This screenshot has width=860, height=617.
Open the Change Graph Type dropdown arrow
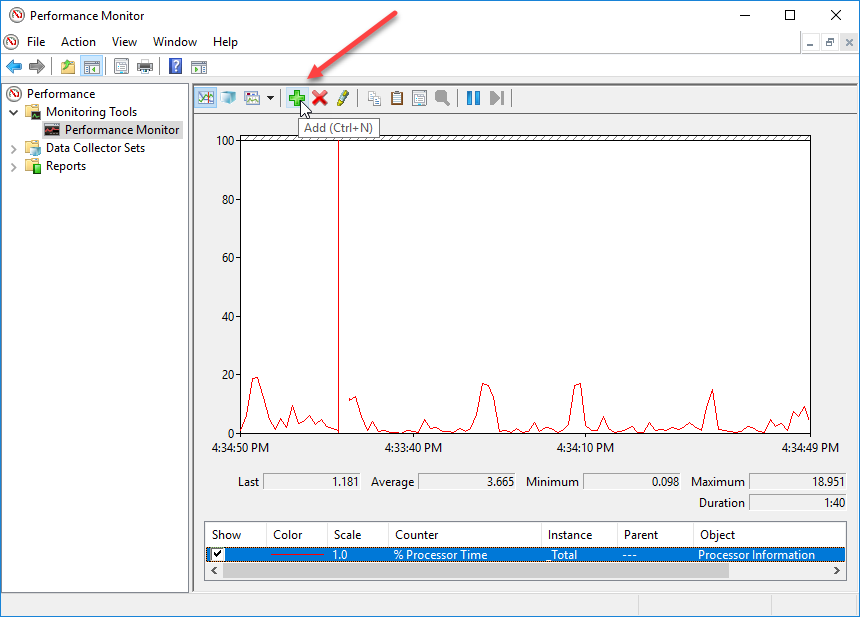270,98
